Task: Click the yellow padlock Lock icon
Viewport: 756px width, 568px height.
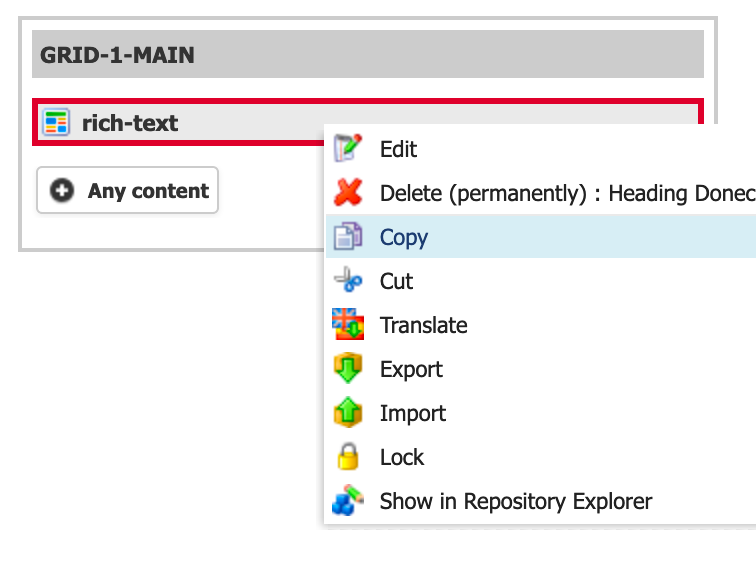Action: click(x=348, y=456)
